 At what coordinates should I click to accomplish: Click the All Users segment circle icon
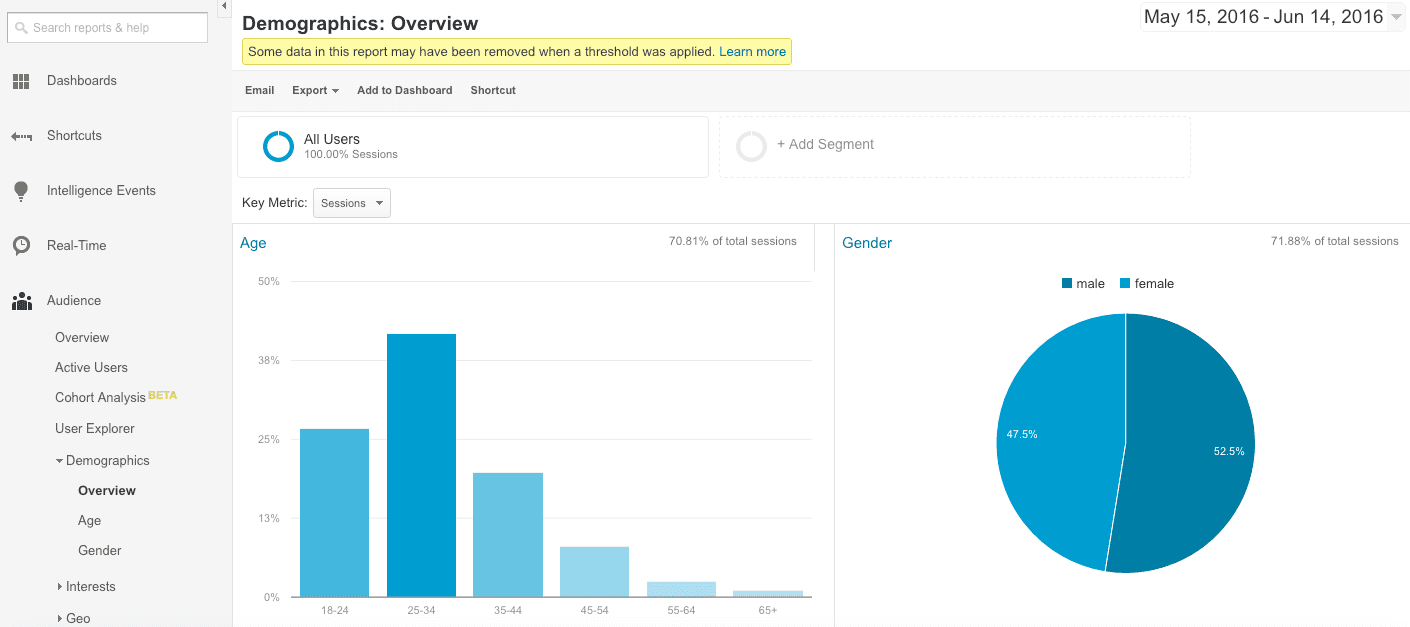[278, 146]
